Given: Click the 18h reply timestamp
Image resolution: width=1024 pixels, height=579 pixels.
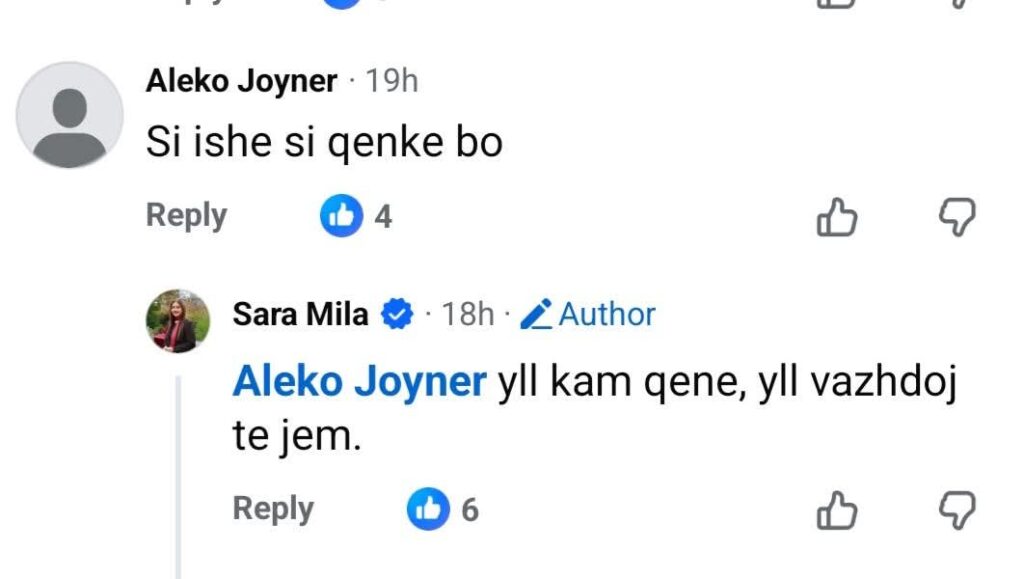Looking at the screenshot, I should 468,316.
